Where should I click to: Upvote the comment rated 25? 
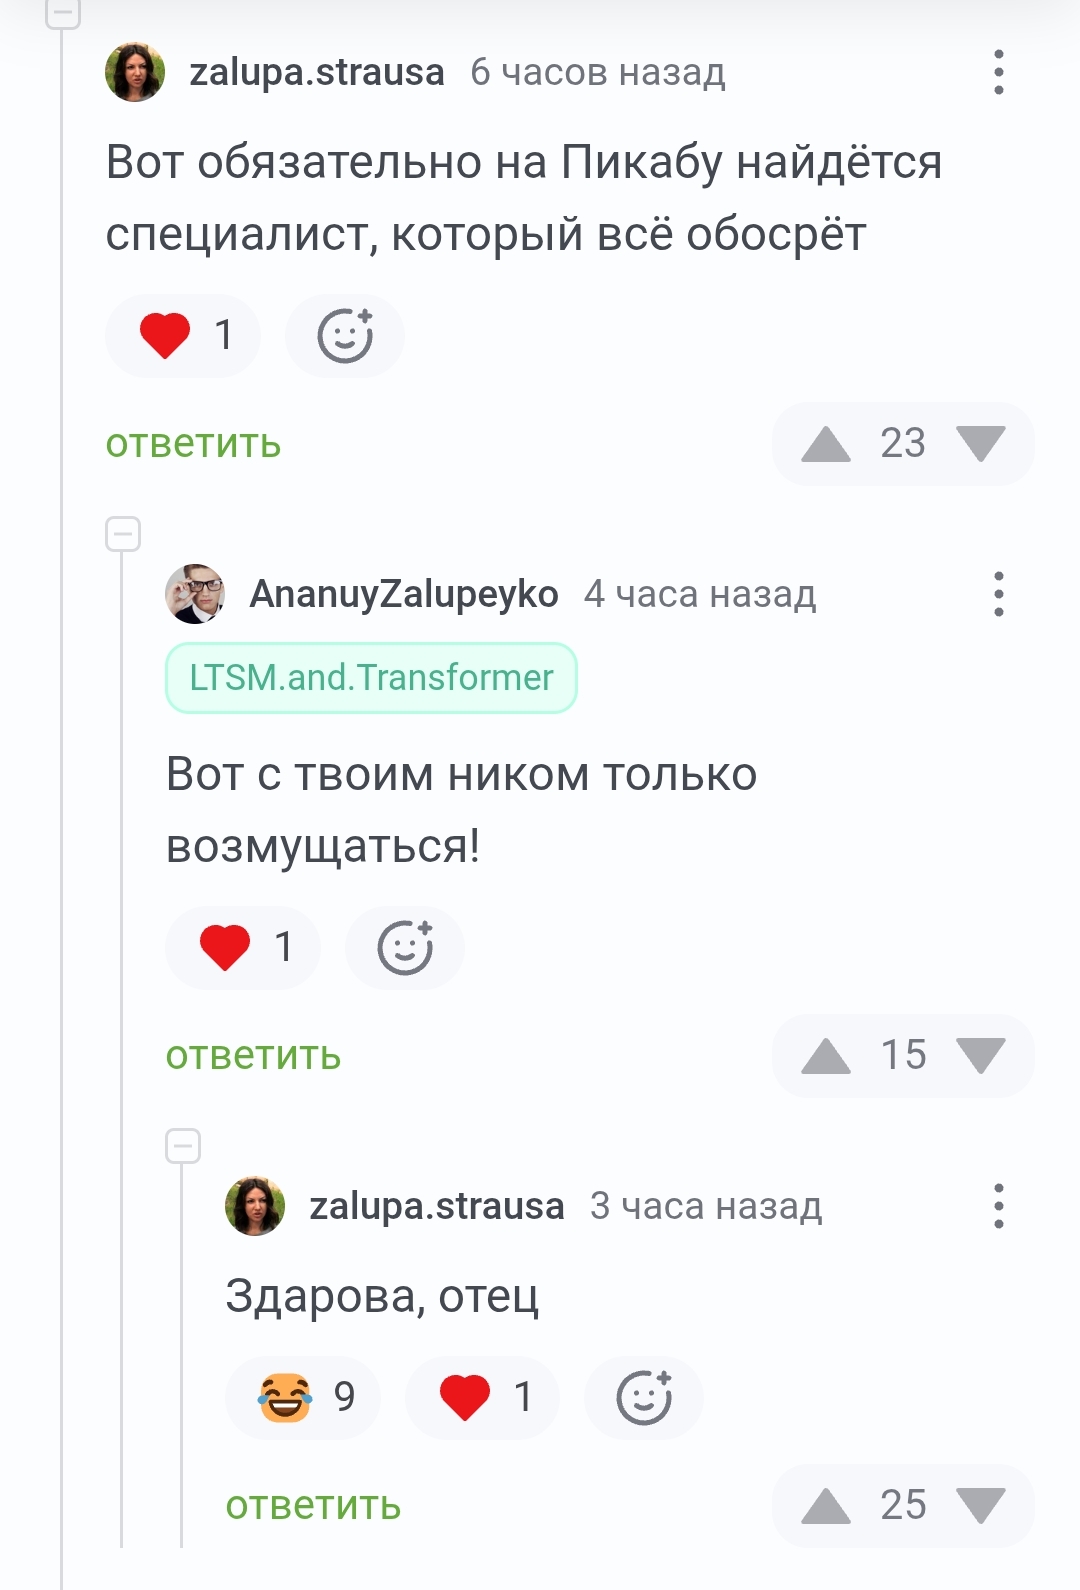[826, 1506]
